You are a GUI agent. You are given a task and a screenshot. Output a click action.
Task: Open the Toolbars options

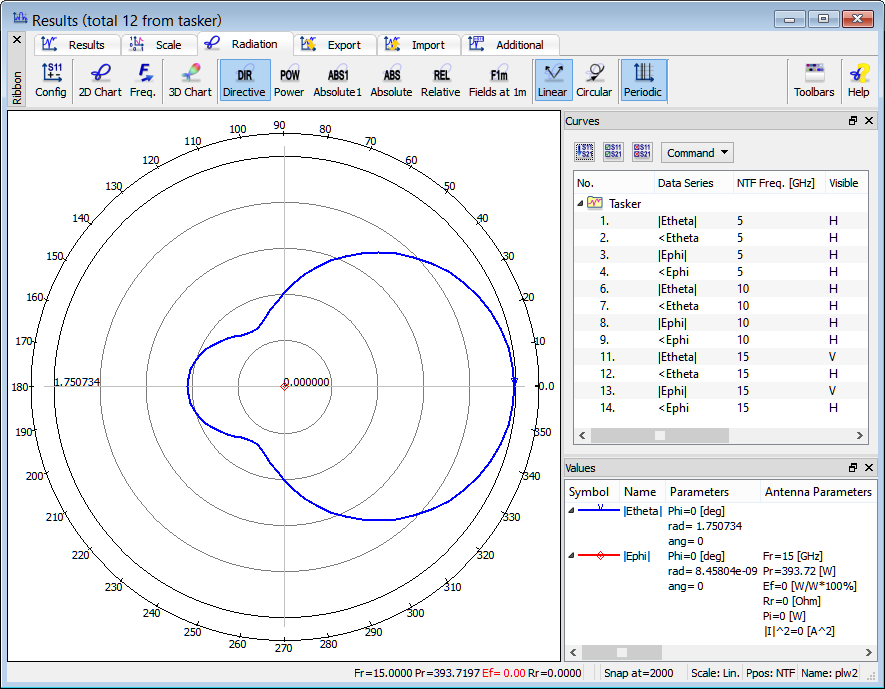tap(814, 80)
